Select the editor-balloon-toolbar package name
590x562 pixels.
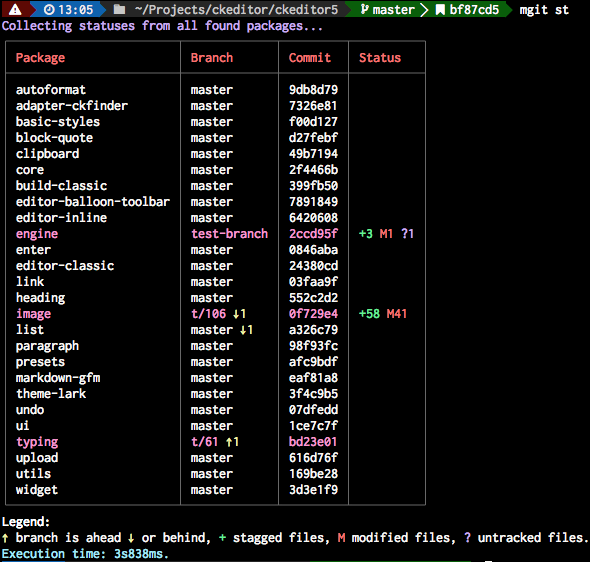coord(93,202)
